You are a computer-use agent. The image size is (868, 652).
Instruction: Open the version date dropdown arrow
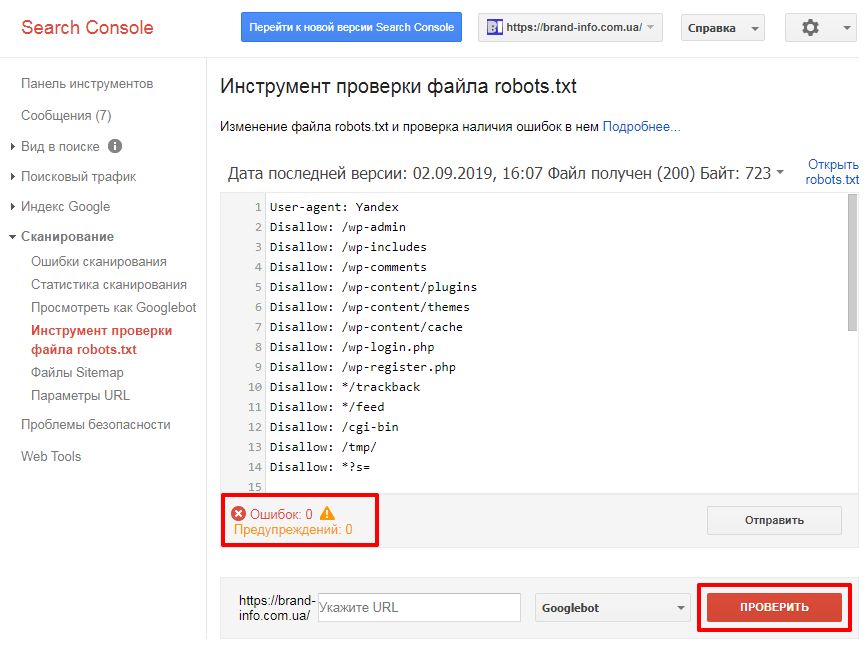point(780,172)
